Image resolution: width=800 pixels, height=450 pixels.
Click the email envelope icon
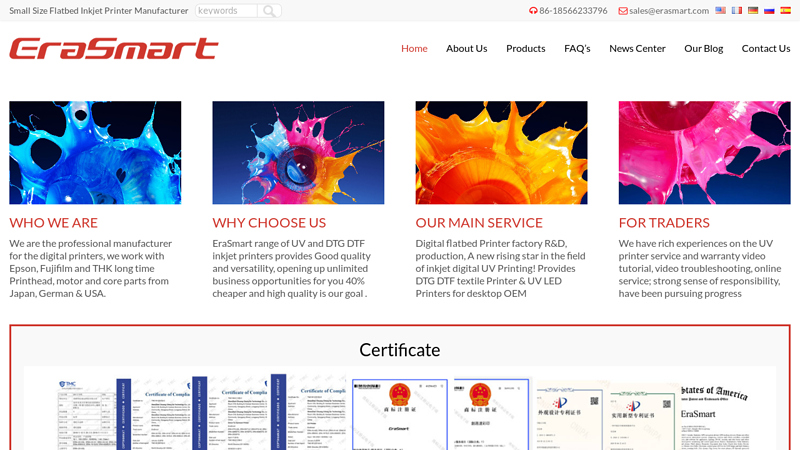click(x=623, y=11)
